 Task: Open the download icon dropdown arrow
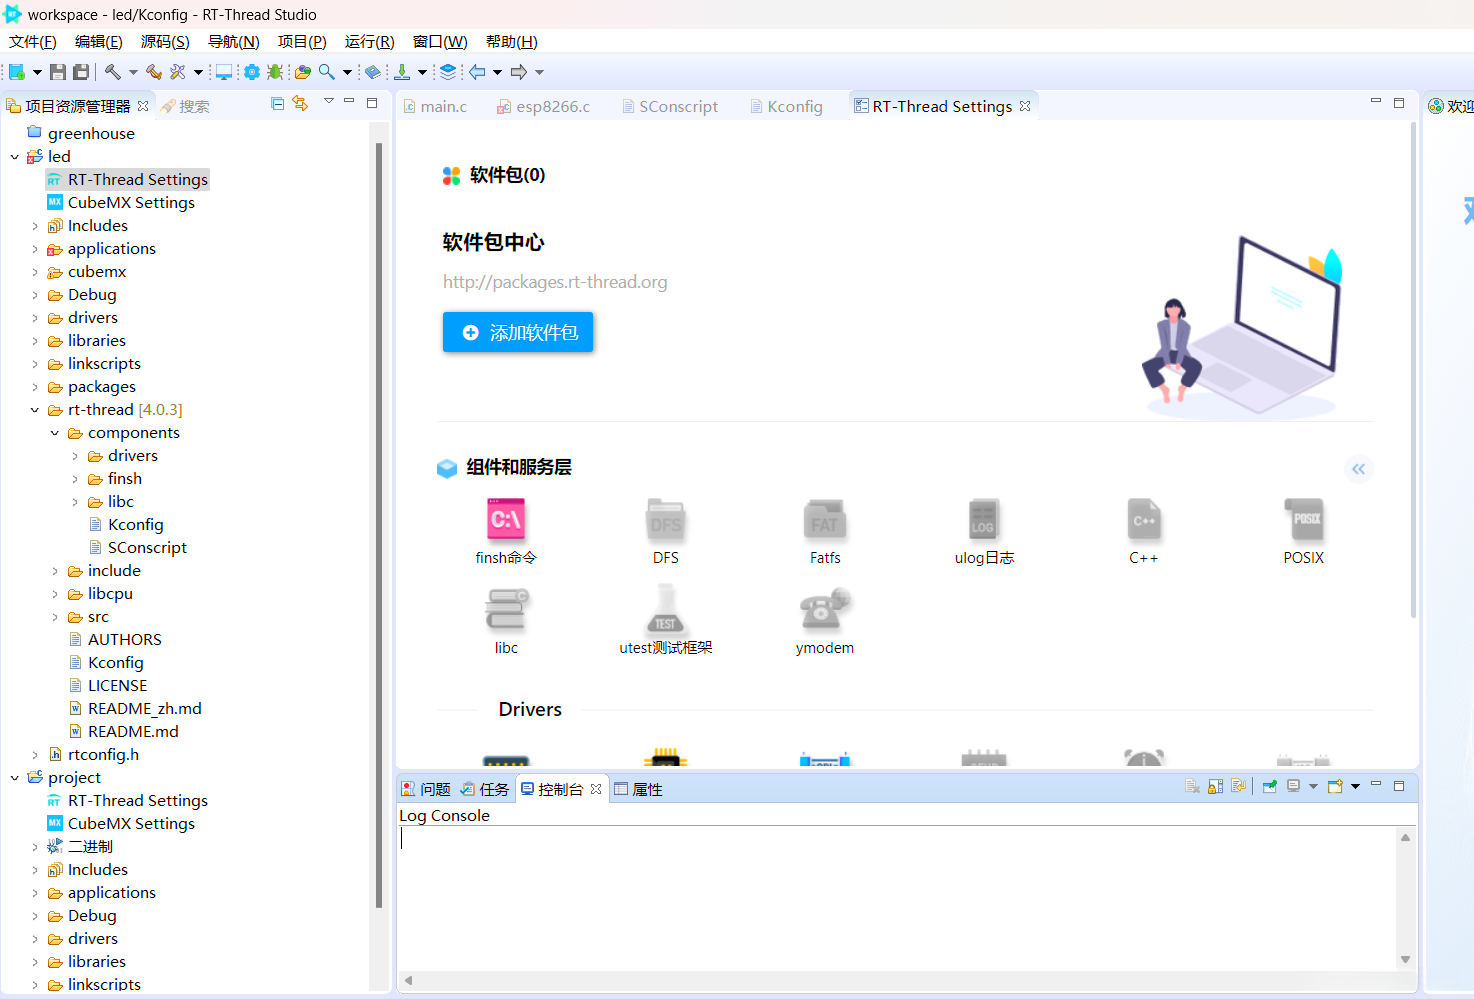tap(422, 72)
